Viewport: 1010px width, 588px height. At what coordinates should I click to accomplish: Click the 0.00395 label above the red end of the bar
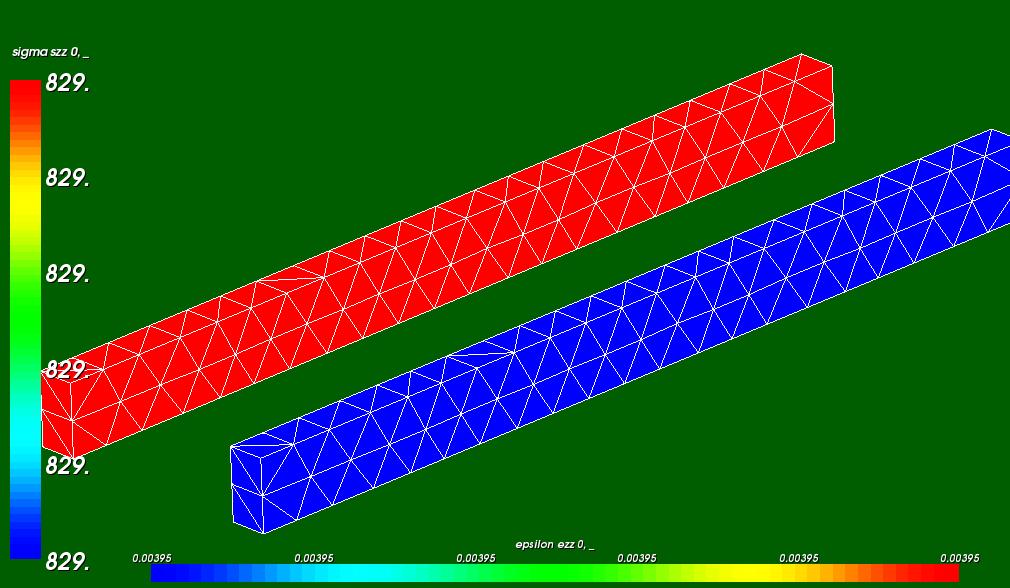[x=959, y=558]
